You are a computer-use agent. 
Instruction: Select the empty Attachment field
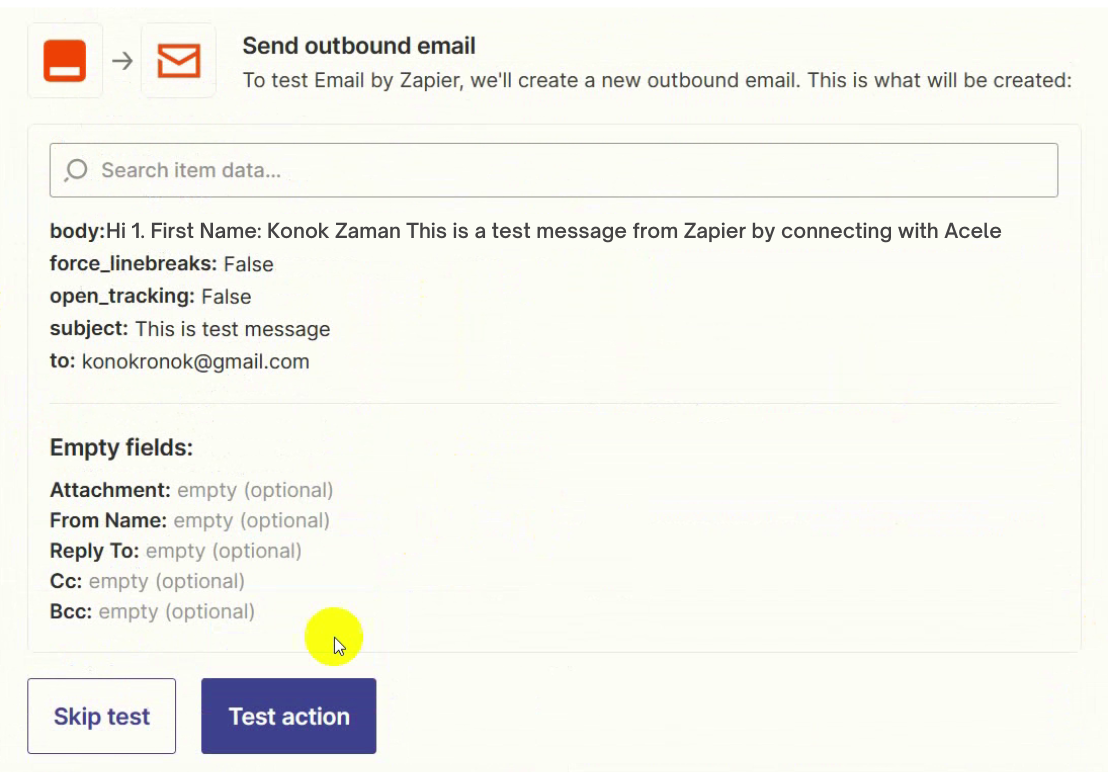pyautogui.click(x=191, y=490)
